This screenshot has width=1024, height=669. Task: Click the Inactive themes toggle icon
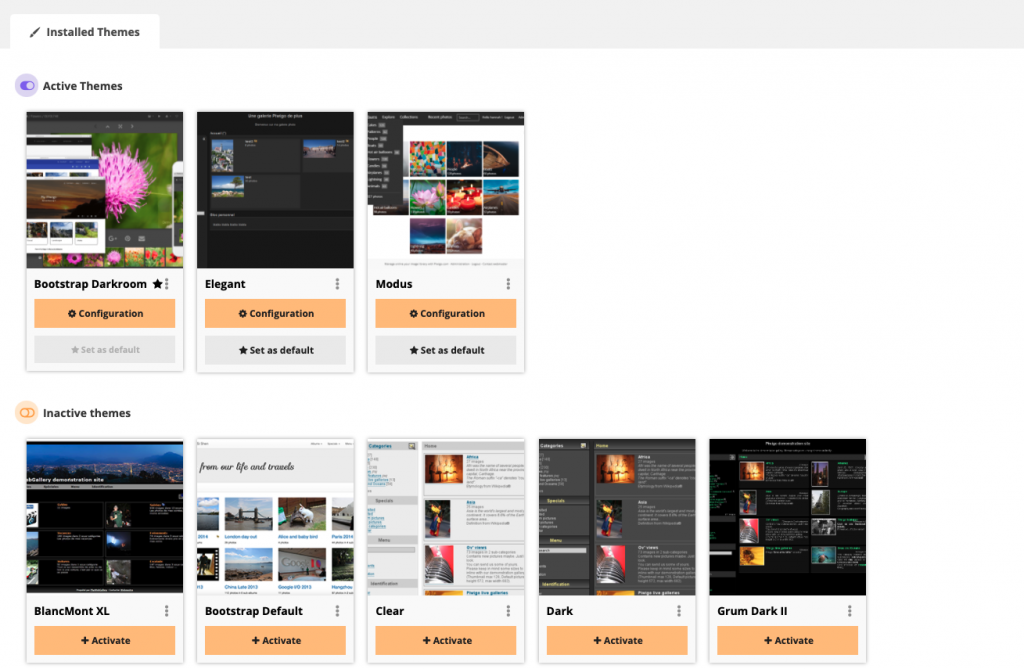pos(27,412)
